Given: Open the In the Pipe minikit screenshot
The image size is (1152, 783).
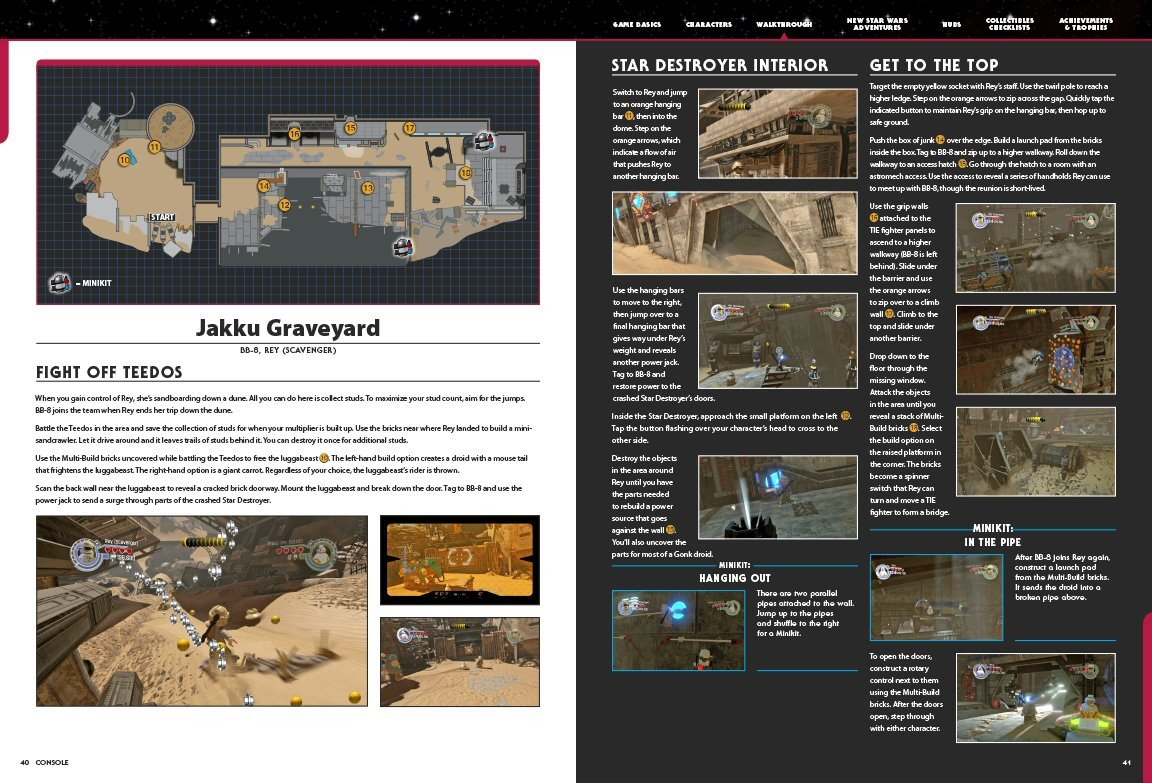Looking at the screenshot, I should (936, 597).
